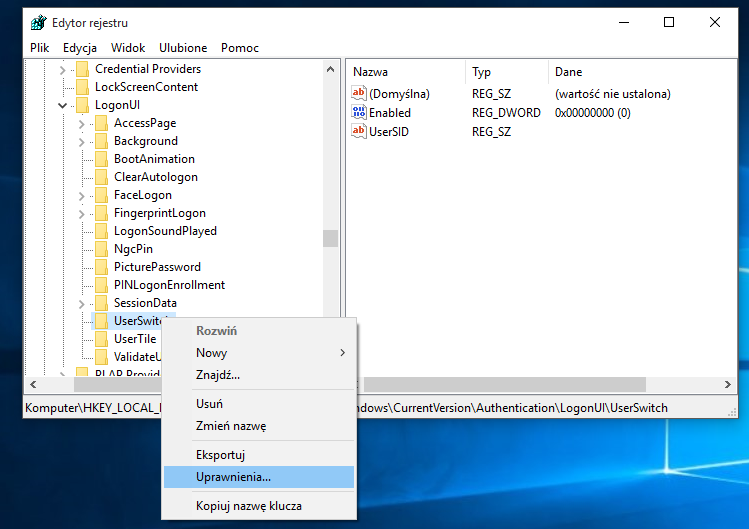Select the (Domyślna) value name
Screen dimensions: 749x529
[x=399, y=94]
